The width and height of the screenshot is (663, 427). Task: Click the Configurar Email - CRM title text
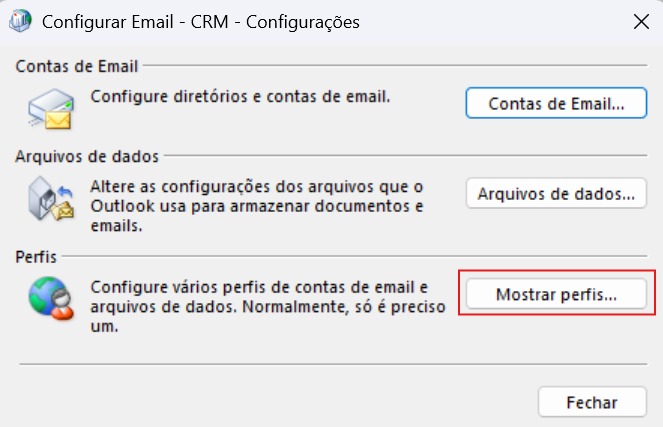201,22
